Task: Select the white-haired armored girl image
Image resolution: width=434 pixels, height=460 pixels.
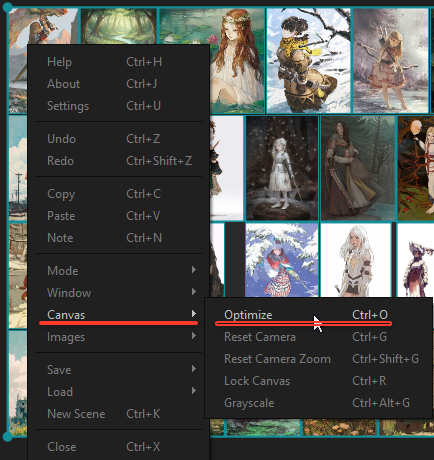Action: click(356, 260)
